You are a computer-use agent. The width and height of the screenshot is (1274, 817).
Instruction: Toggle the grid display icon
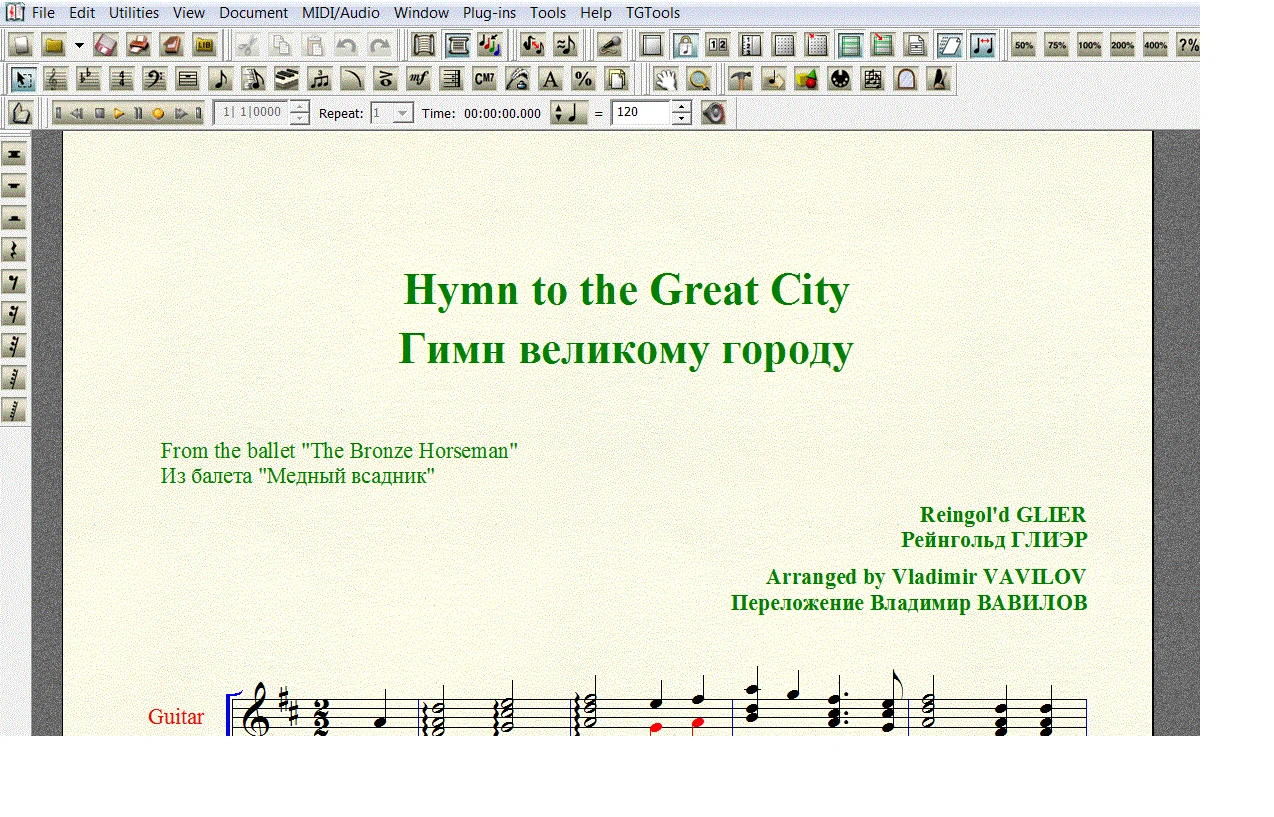784,45
